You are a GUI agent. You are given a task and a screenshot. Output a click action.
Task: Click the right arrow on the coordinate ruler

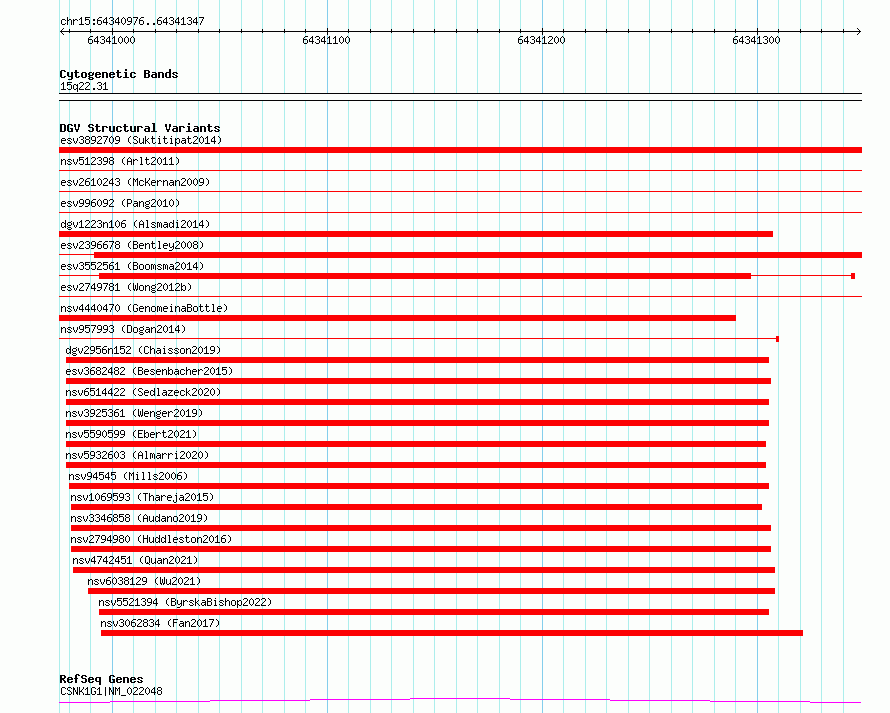coord(858,32)
